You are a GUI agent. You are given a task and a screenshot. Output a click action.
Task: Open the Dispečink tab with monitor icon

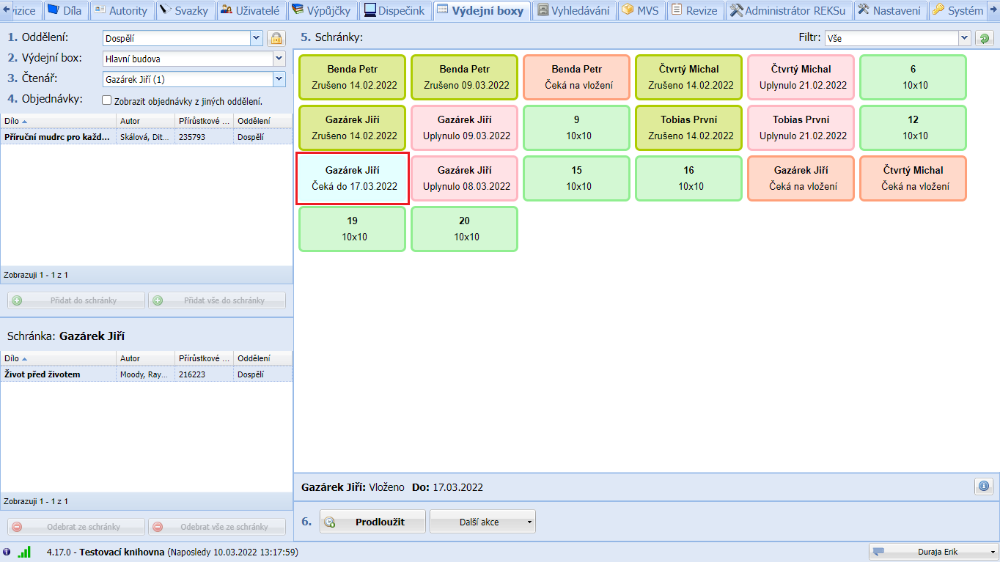point(395,11)
